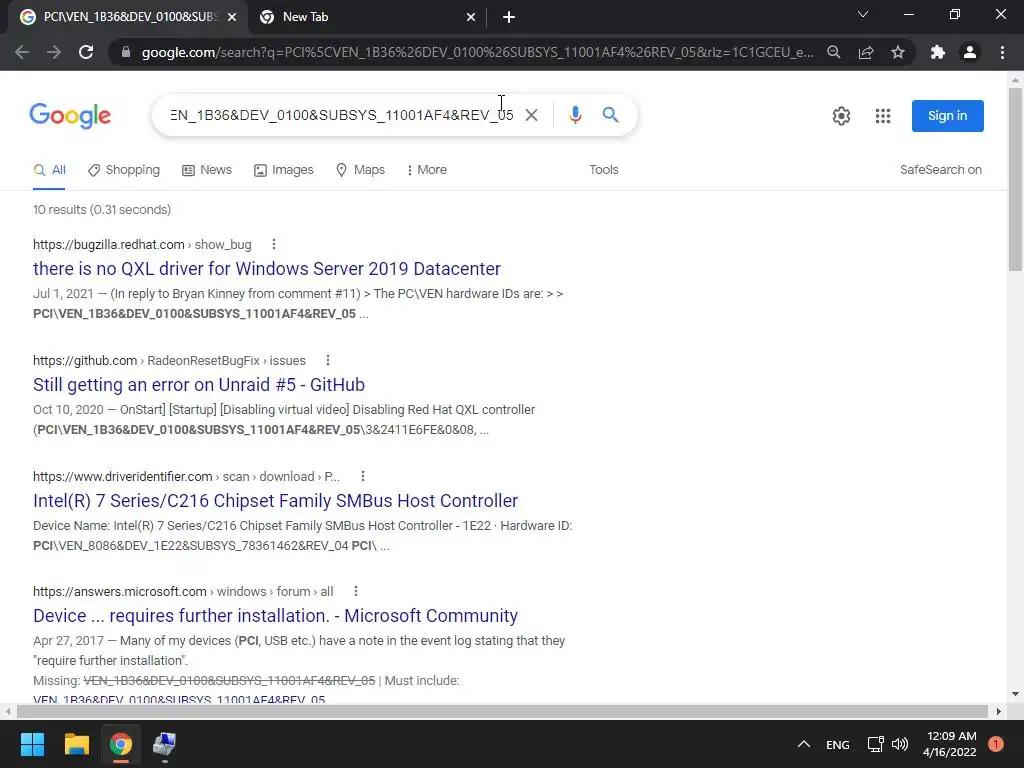Open the Google apps grid
This screenshot has height=768, width=1024.
pos(883,116)
